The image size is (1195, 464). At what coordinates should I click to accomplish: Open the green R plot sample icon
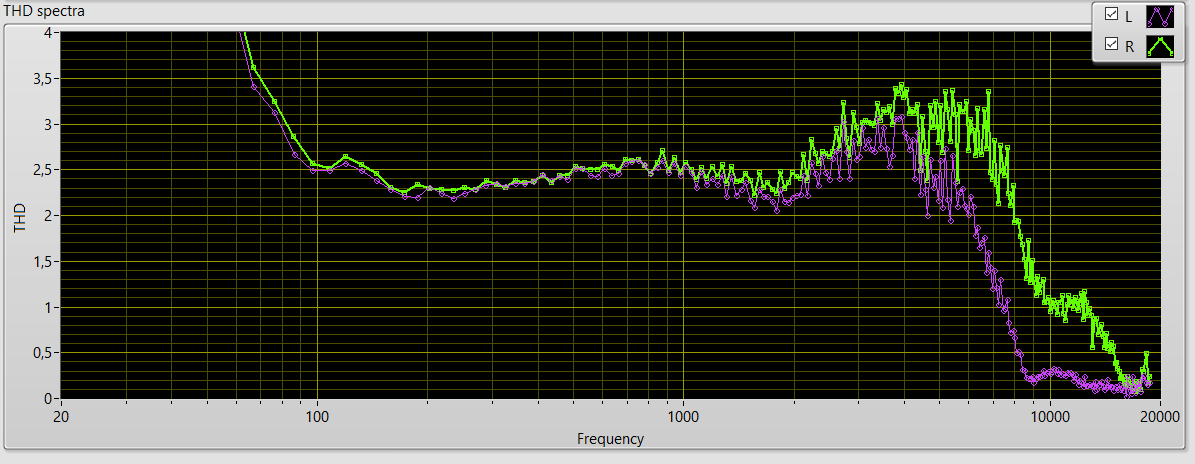(1160, 46)
